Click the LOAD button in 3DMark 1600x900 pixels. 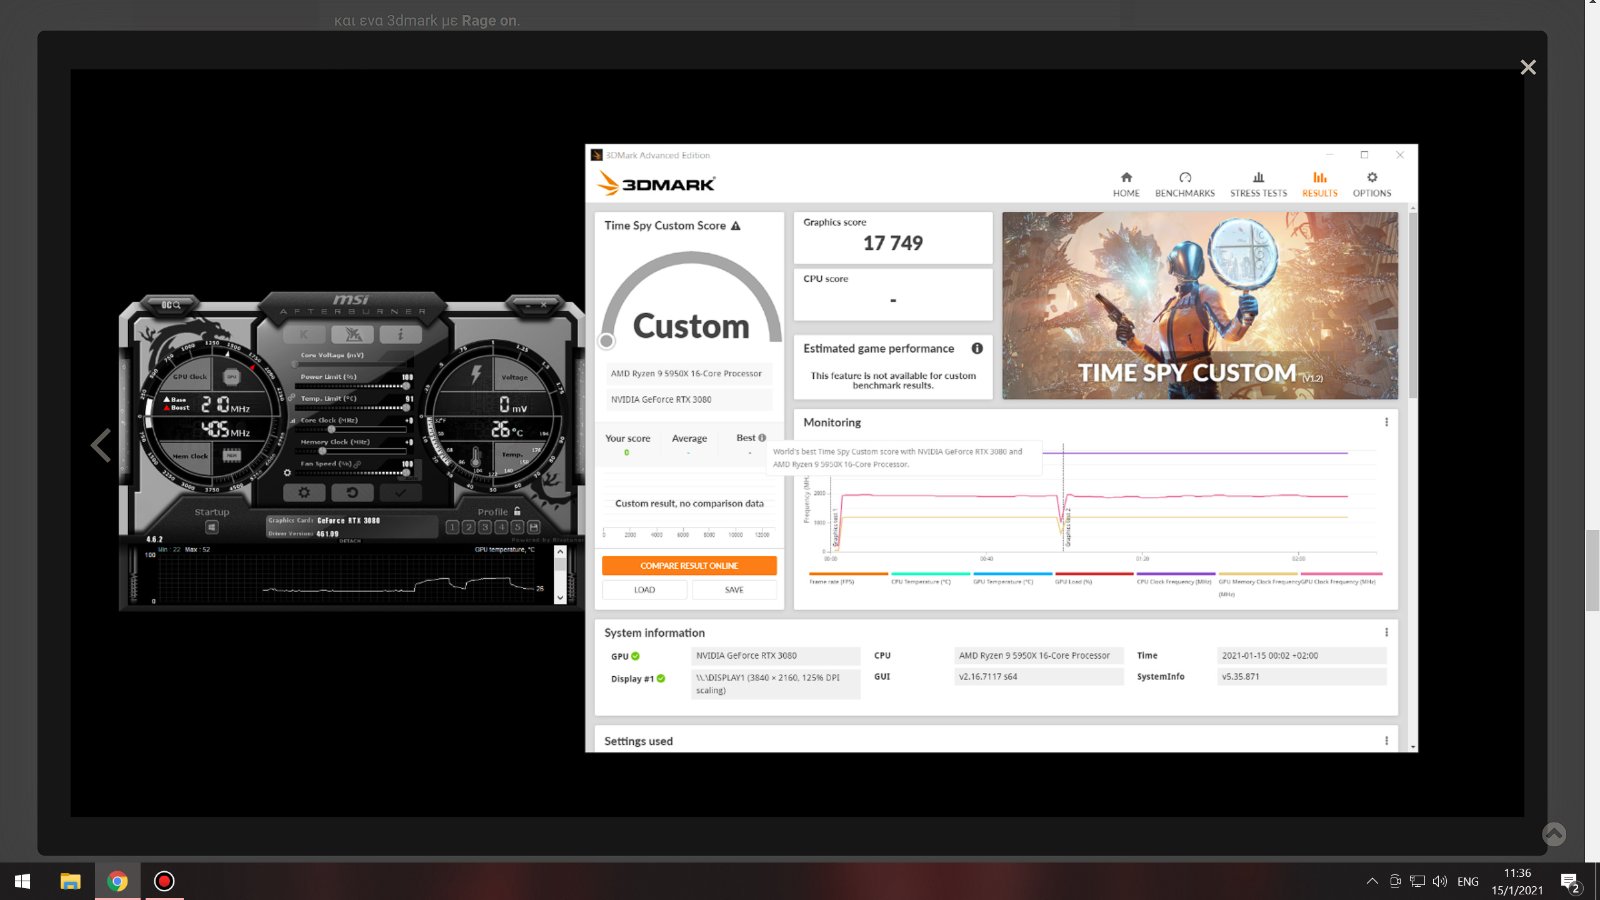tap(644, 590)
